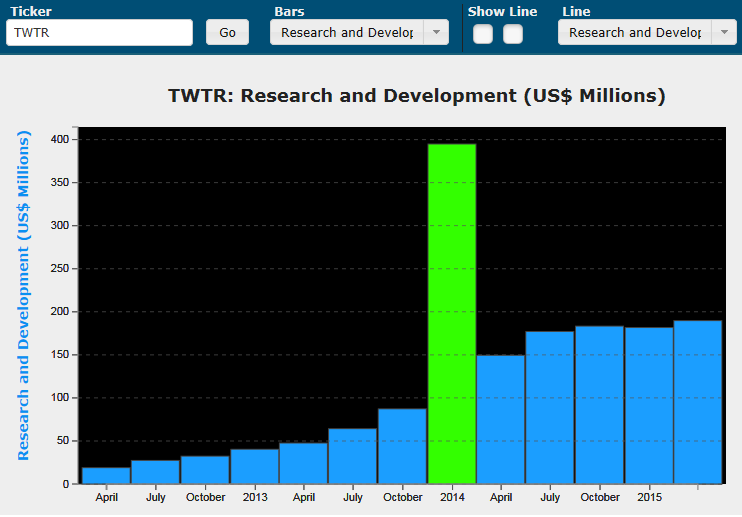Click the blue bar above April 2013
742x517 pixels.
coord(303,463)
